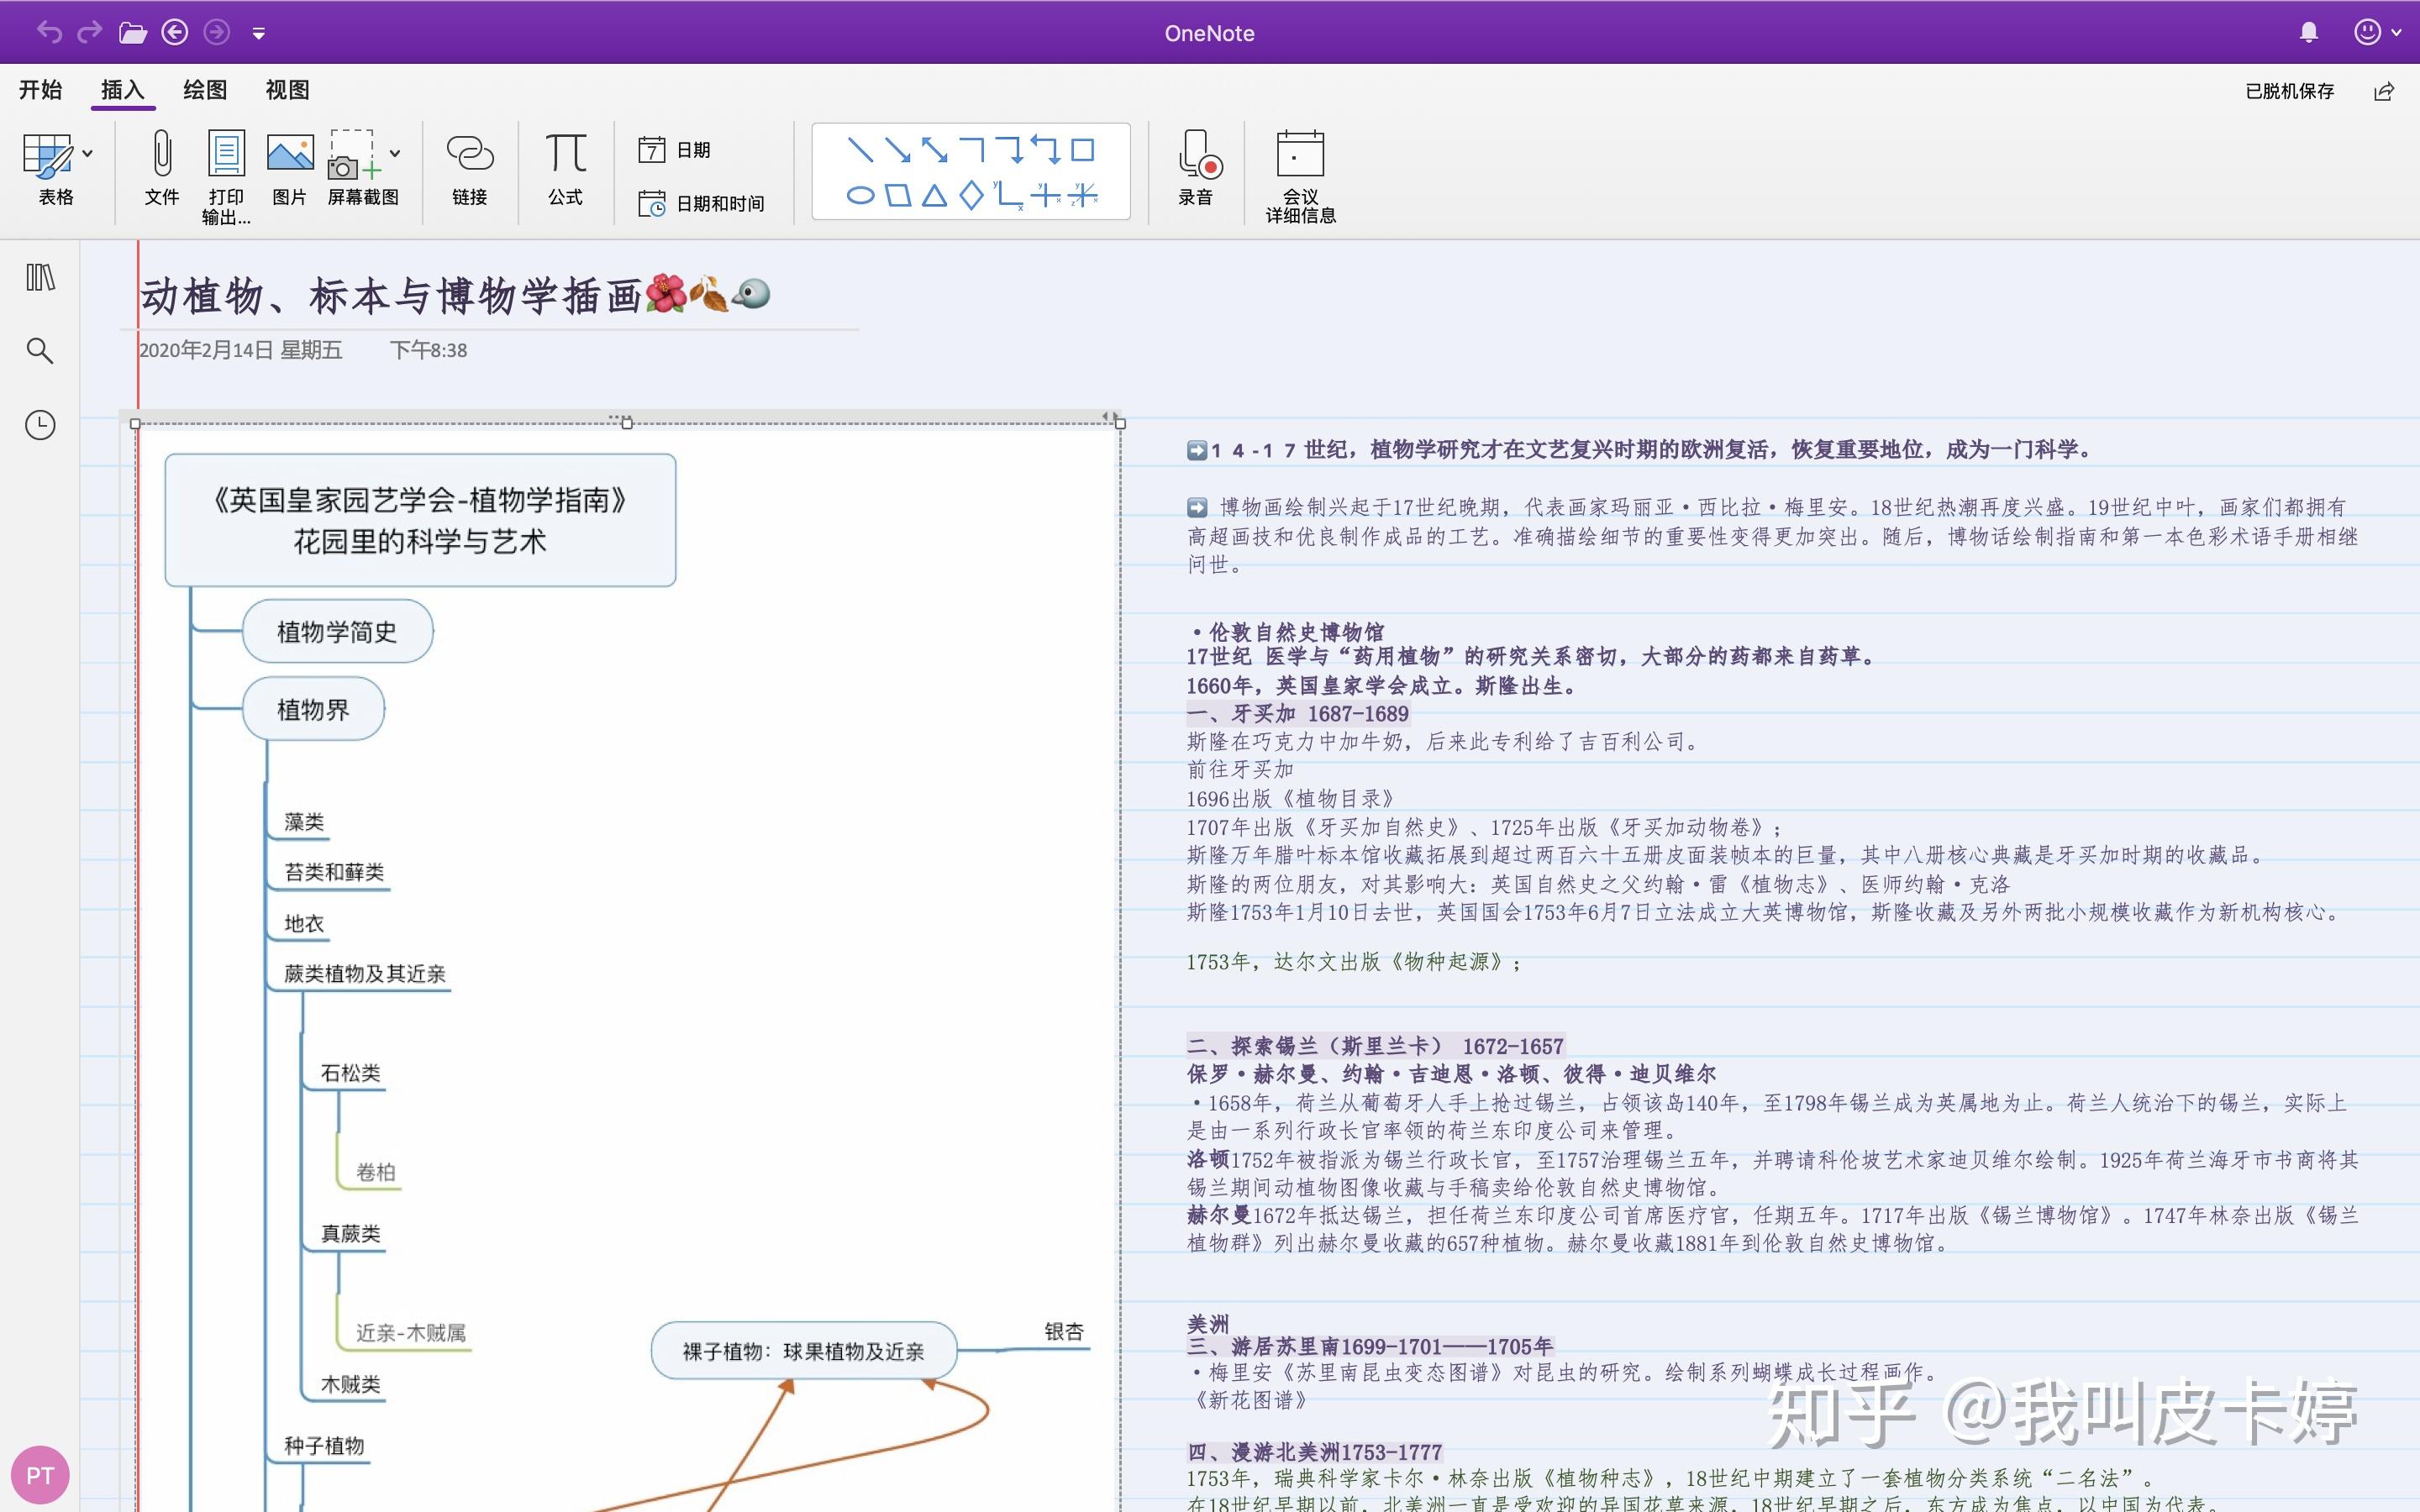
Task: Open the smiley feedback menu
Action: tap(2377, 33)
